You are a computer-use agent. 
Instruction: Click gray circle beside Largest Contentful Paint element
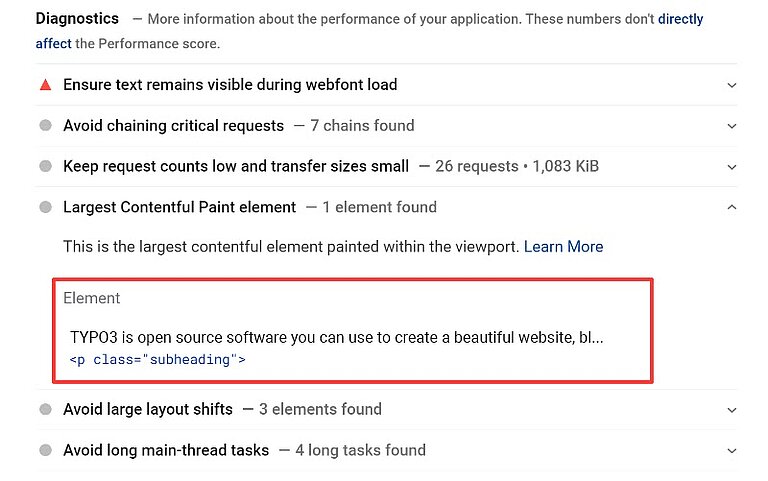pyautogui.click(x=45, y=208)
